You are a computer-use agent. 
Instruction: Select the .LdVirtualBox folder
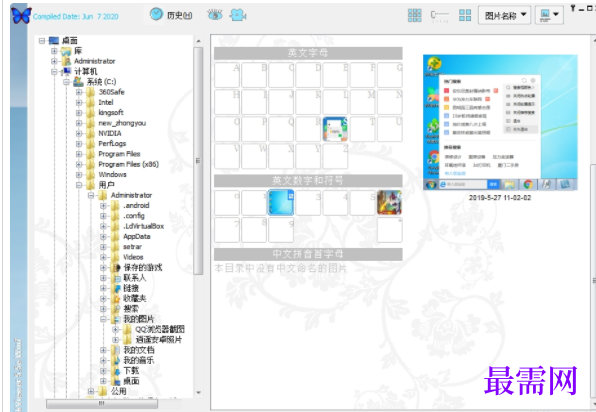pos(143,226)
